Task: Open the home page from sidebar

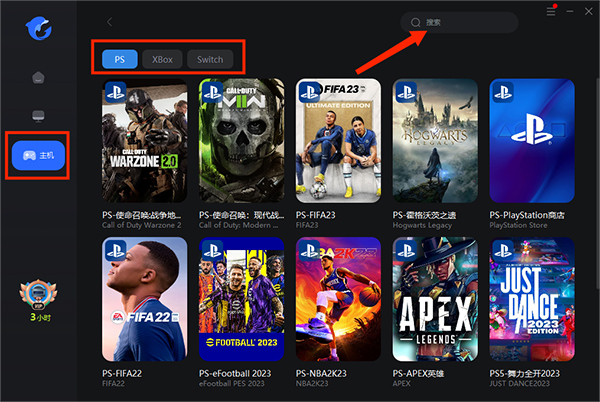Action: (38, 77)
